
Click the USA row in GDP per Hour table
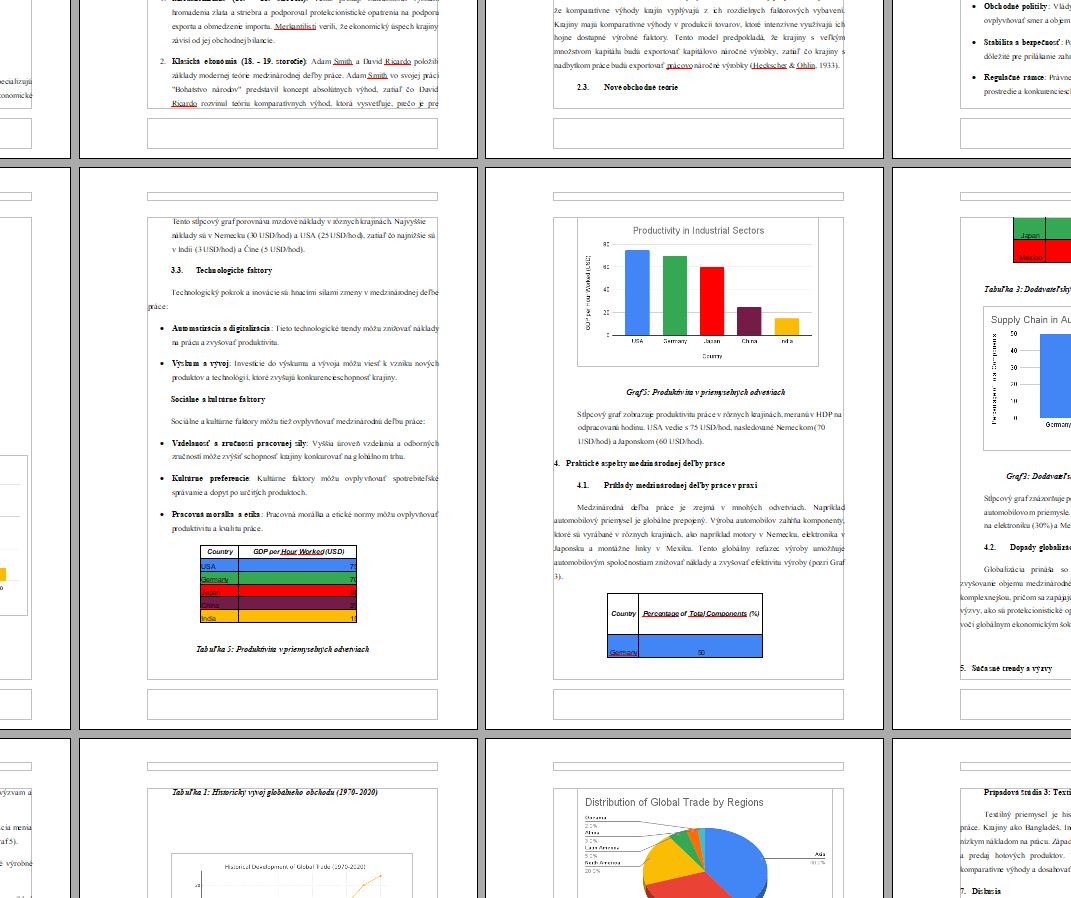[279, 566]
